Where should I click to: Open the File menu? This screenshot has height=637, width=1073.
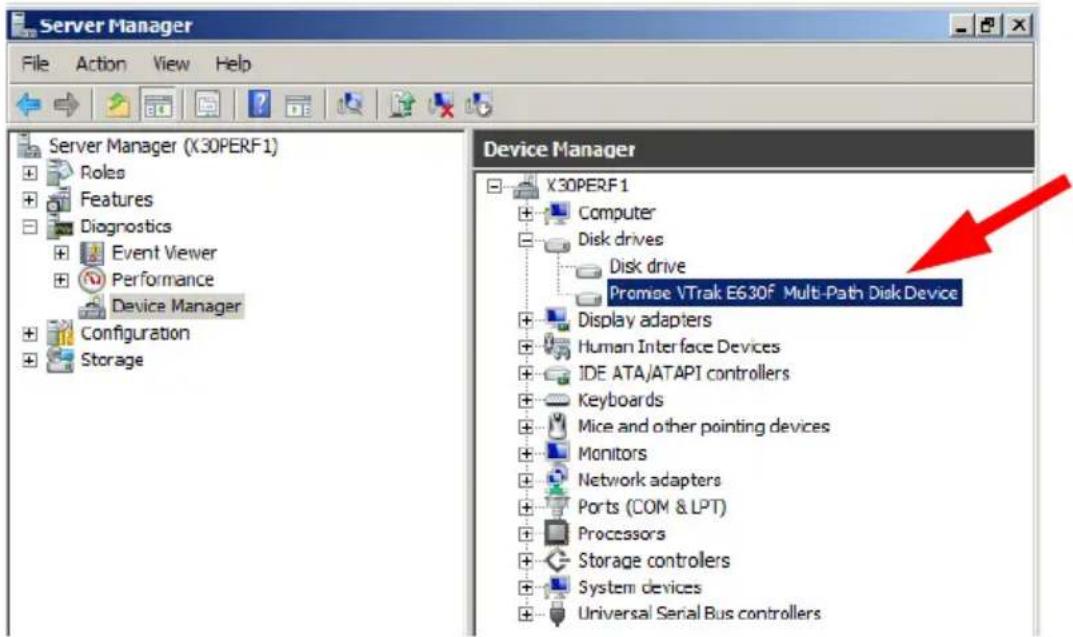click(x=36, y=64)
